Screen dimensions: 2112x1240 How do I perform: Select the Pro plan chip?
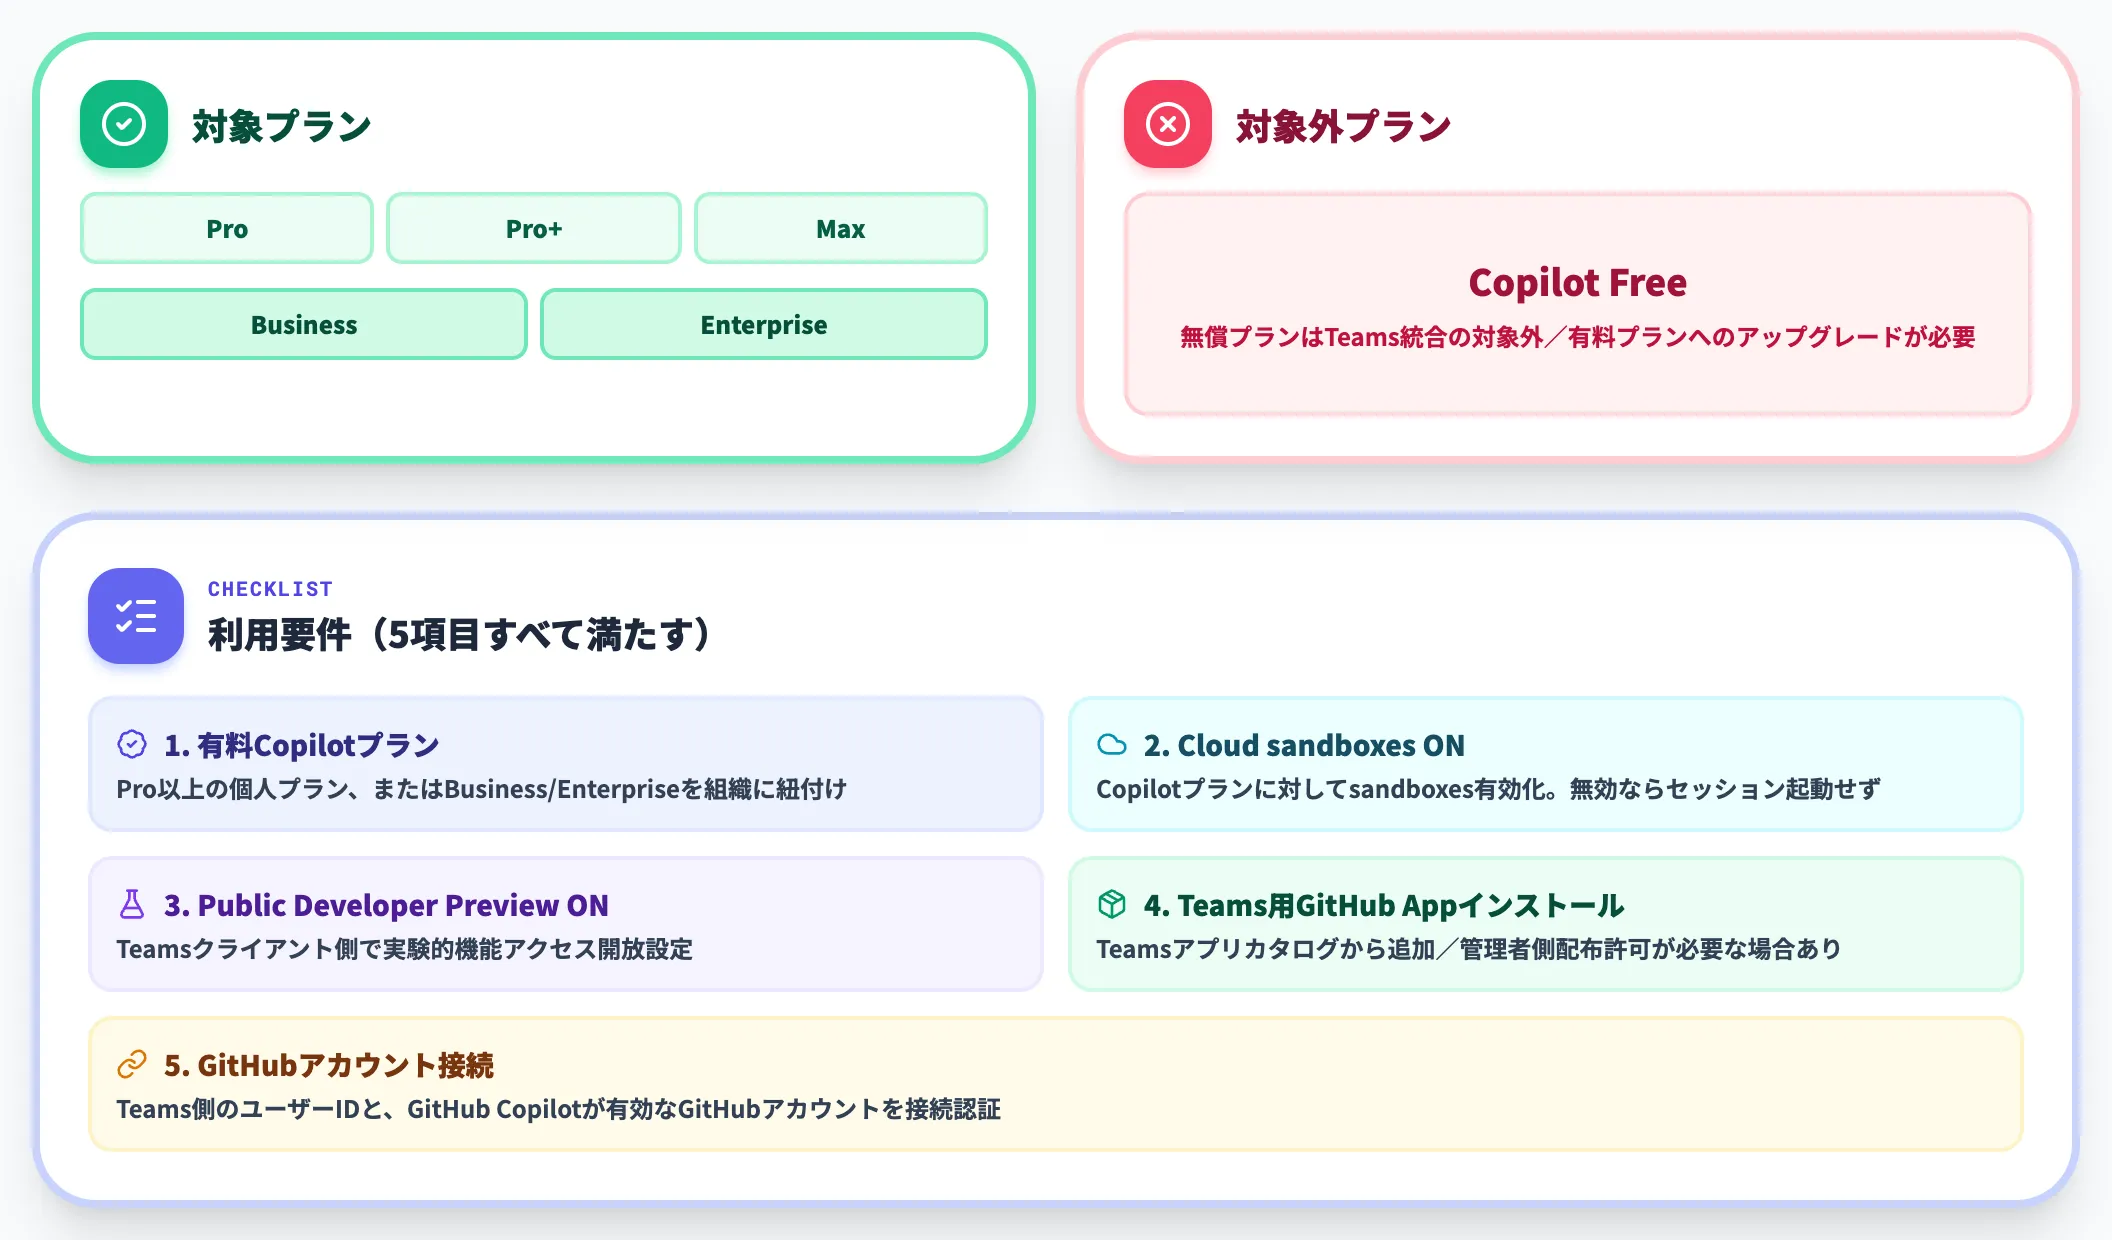pos(227,229)
